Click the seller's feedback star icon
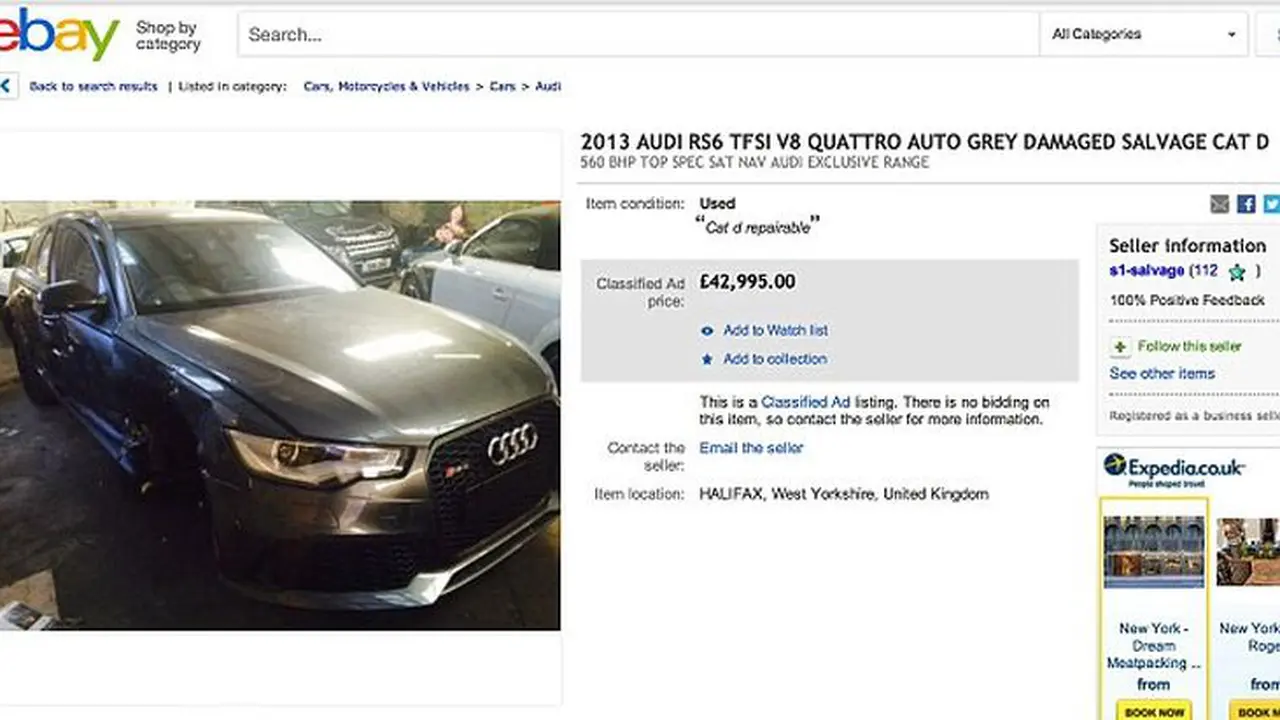The width and height of the screenshot is (1280, 720). pos(1237,272)
